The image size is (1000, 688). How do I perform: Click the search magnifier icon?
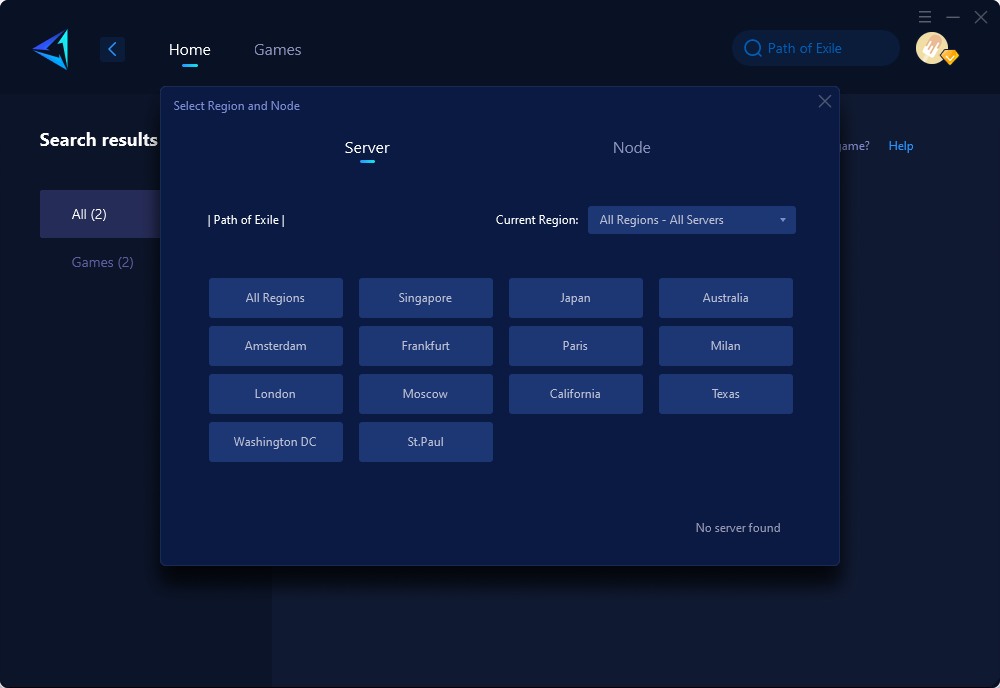753,48
